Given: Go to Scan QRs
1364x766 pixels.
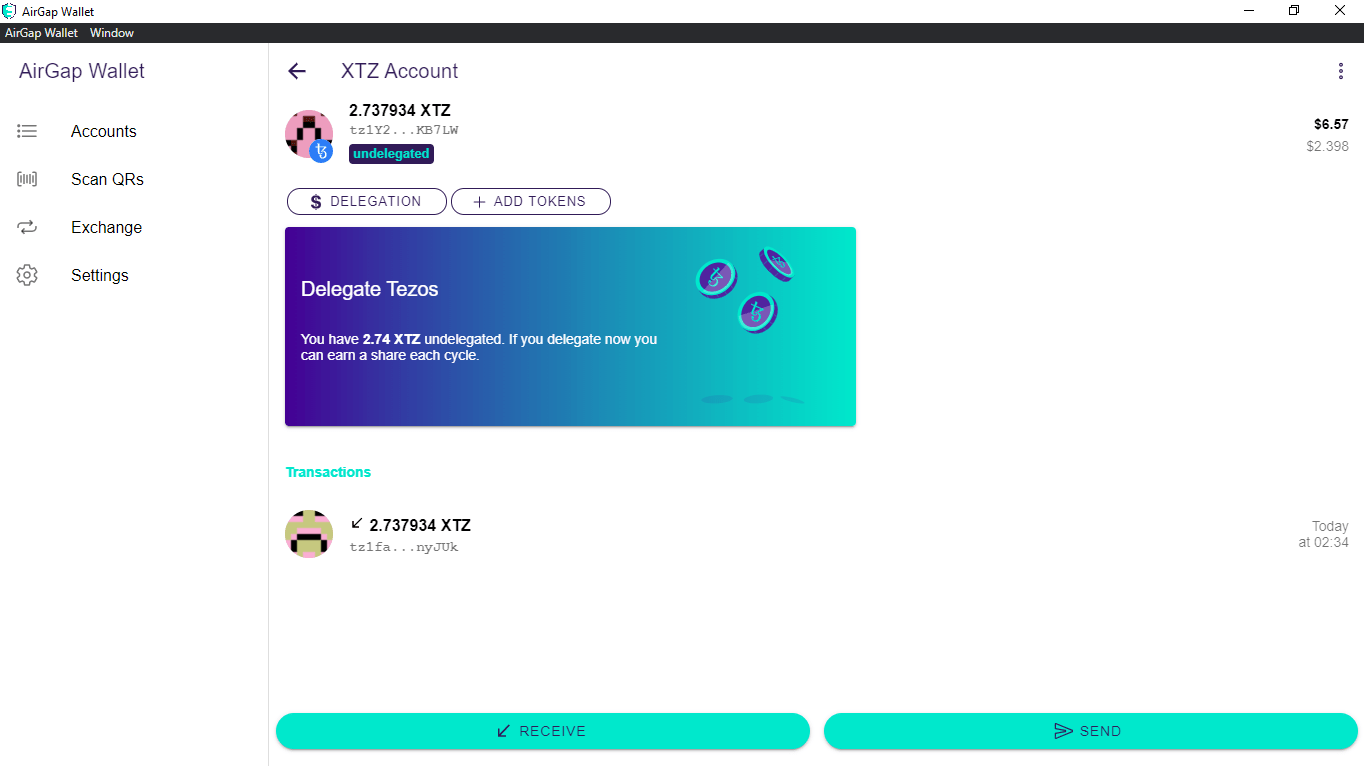Looking at the screenshot, I should tap(107, 179).
